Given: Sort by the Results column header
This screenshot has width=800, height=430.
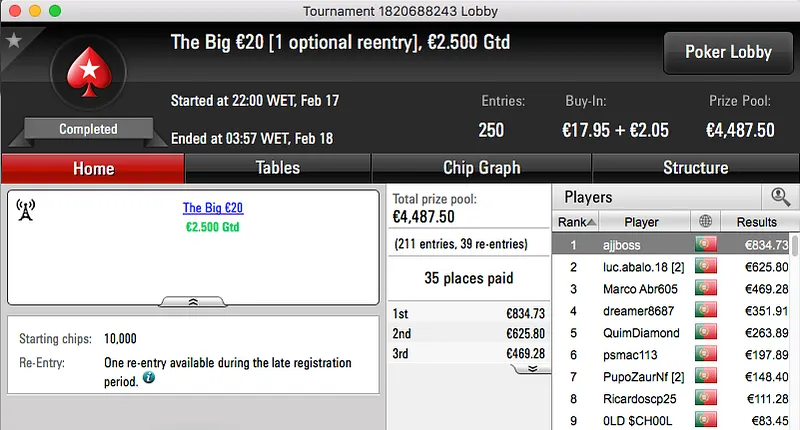Looking at the screenshot, I should (756, 221).
